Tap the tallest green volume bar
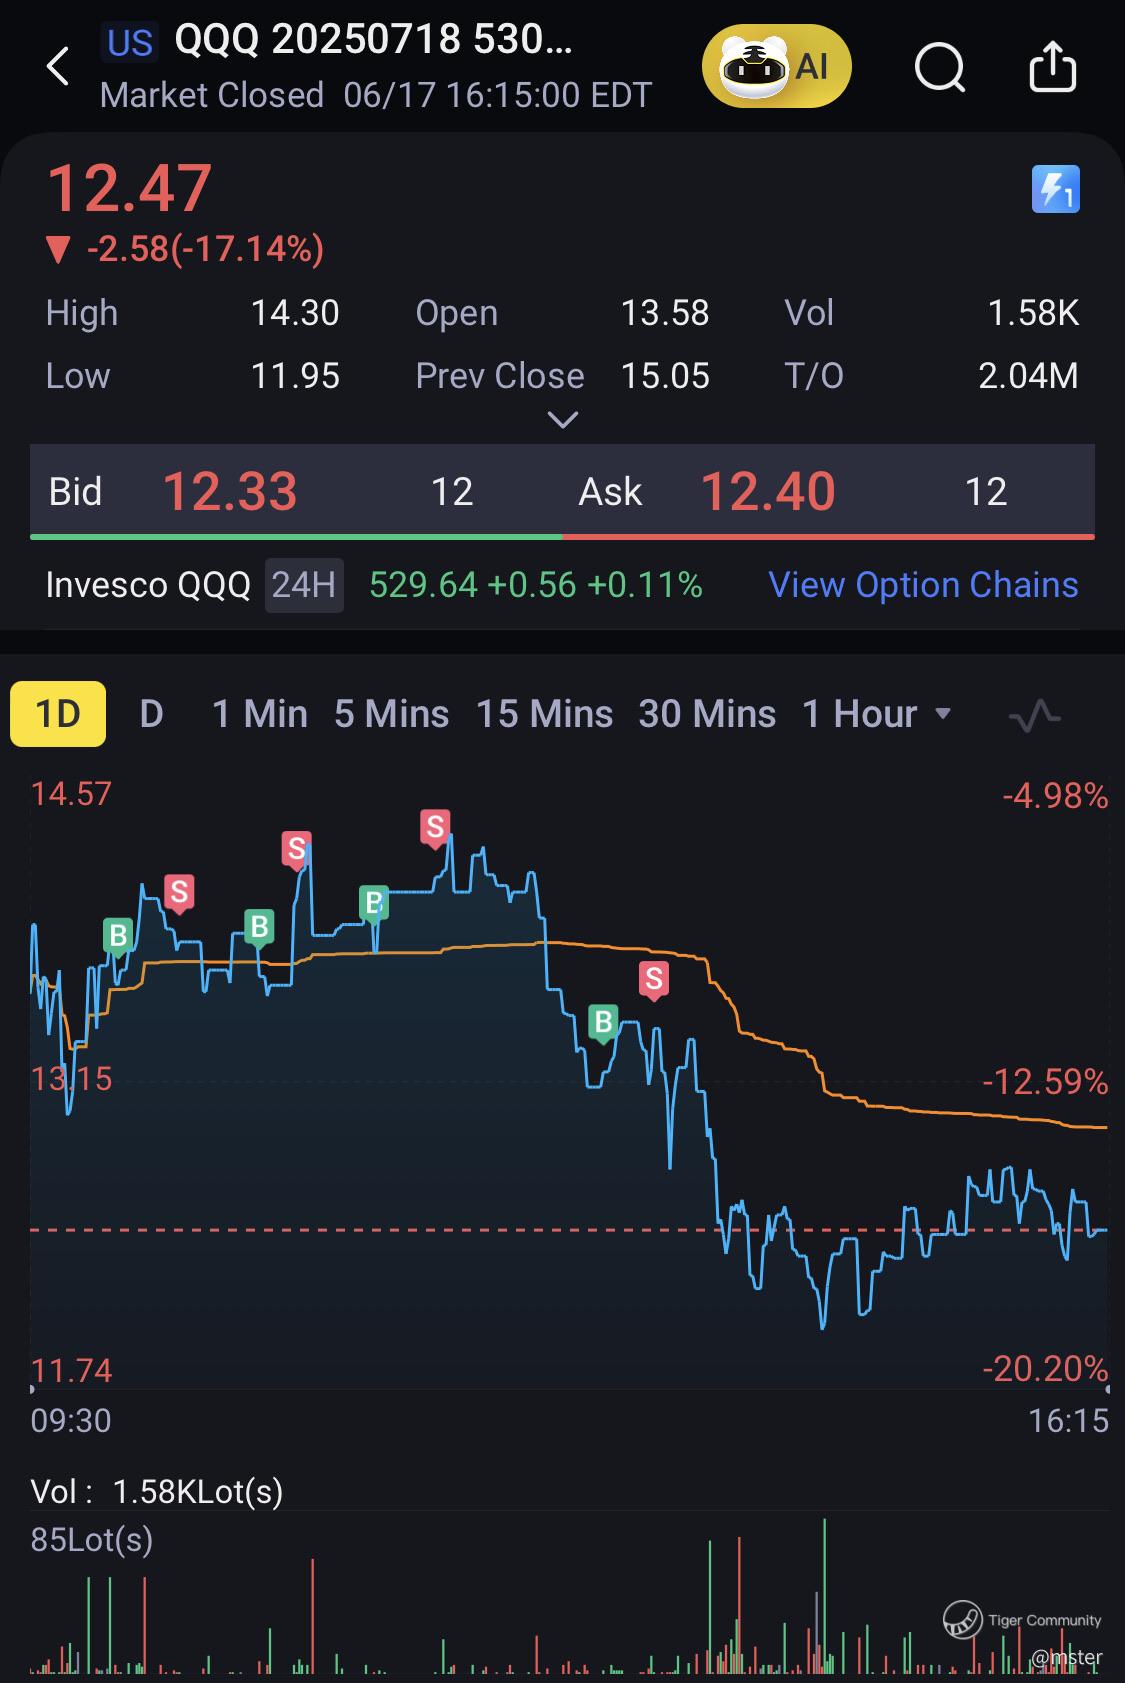This screenshot has width=1125, height=1683. [825, 1596]
